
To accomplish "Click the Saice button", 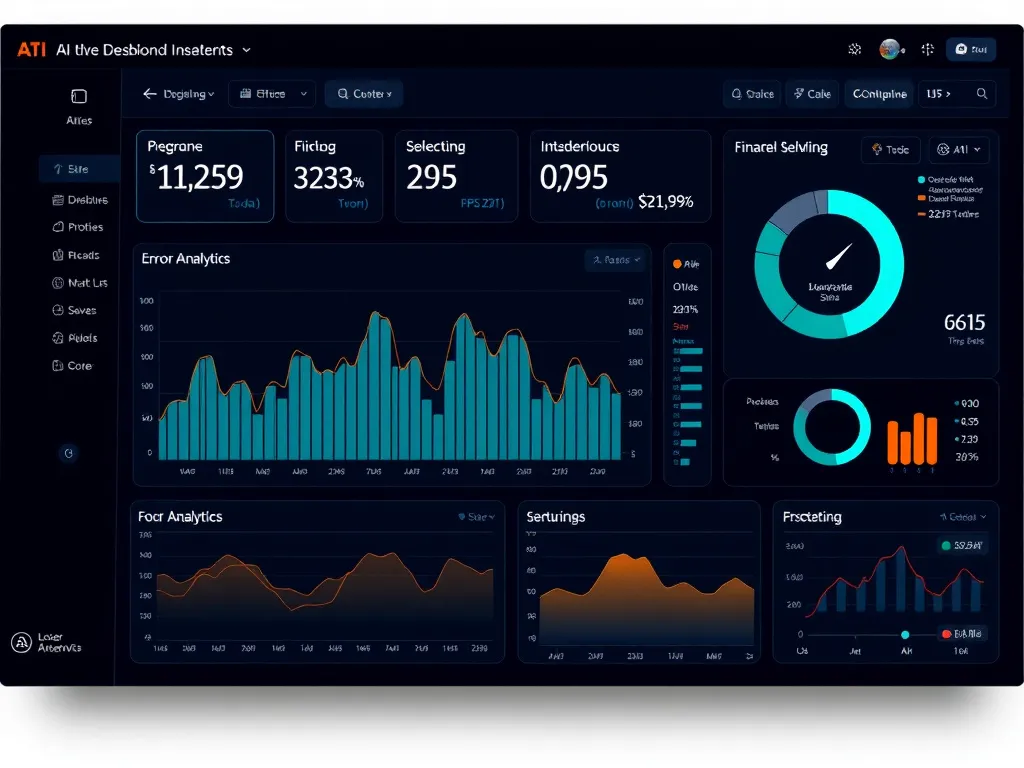I will click(x=752, y=94).
